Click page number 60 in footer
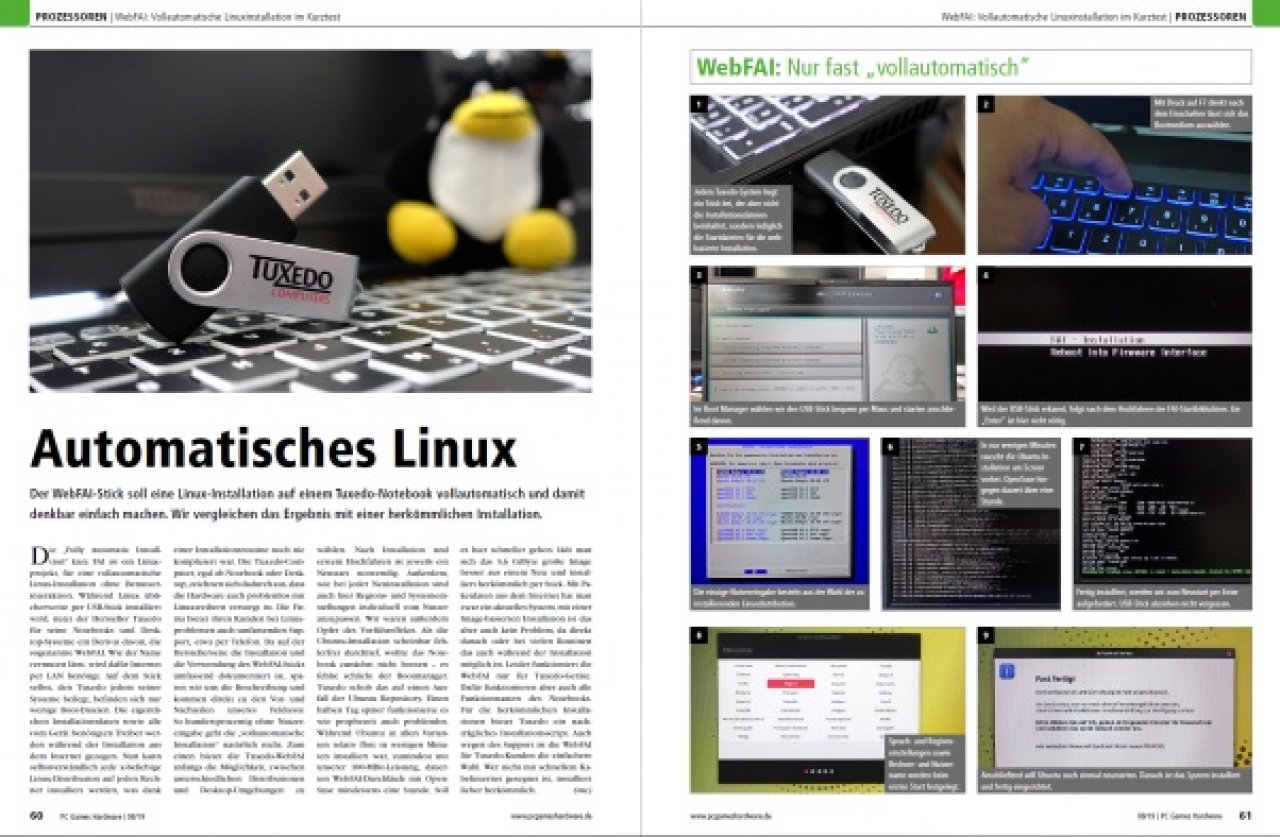 [36, 815]
